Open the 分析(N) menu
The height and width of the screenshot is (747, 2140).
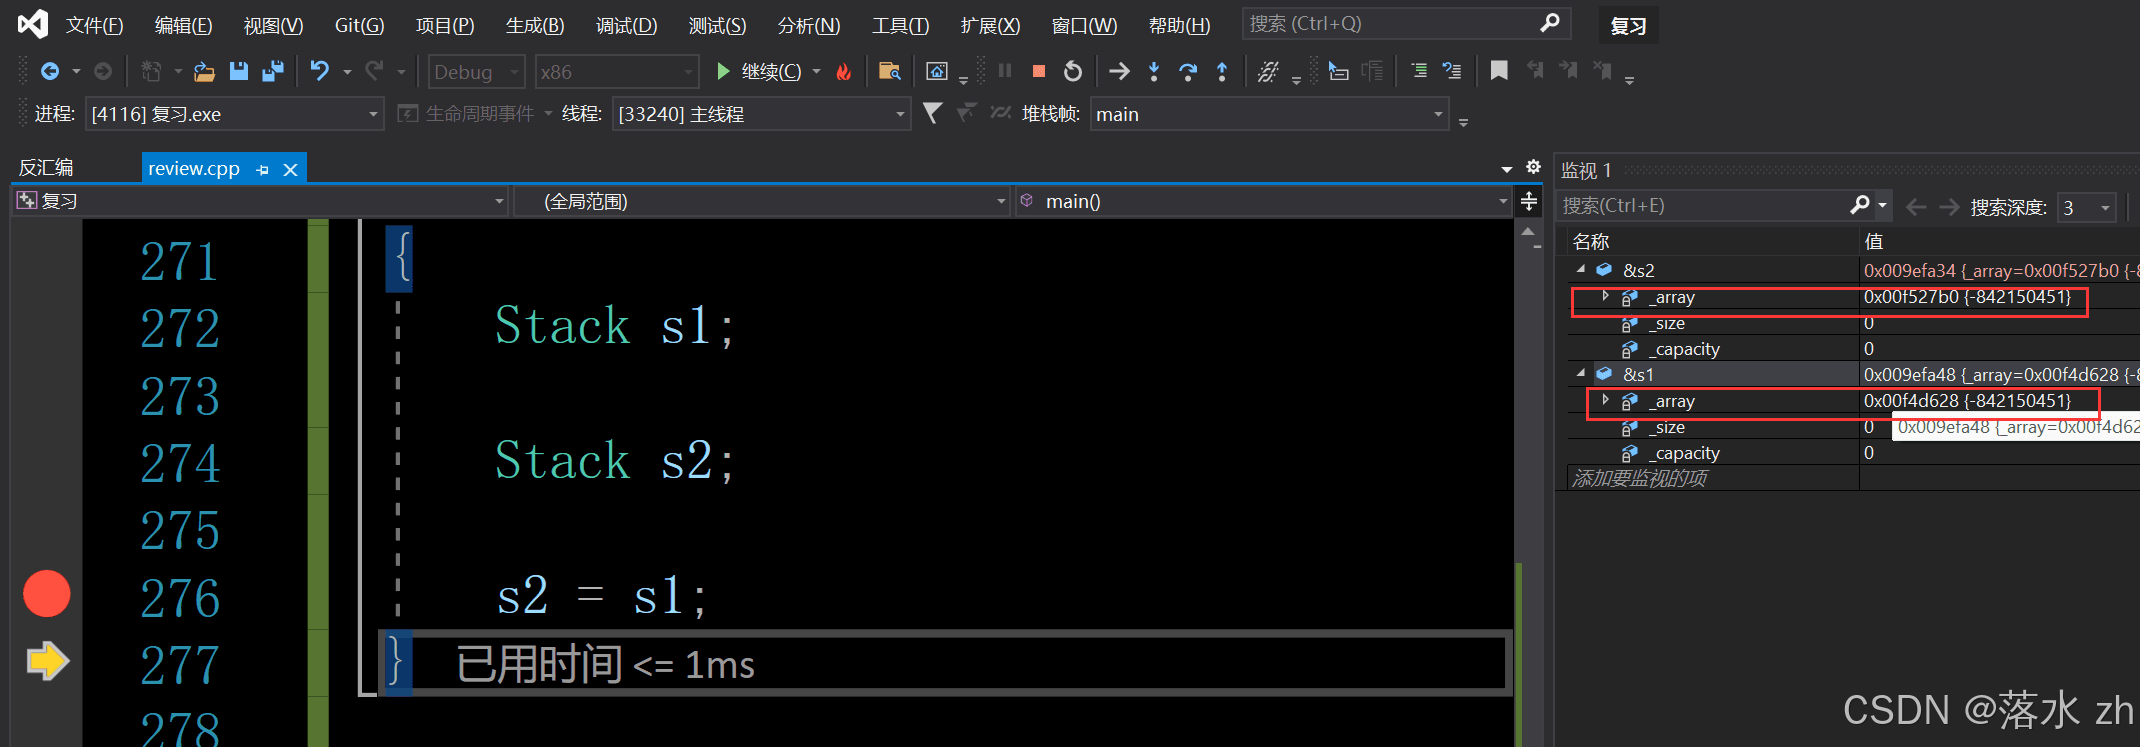click(809, 25)
